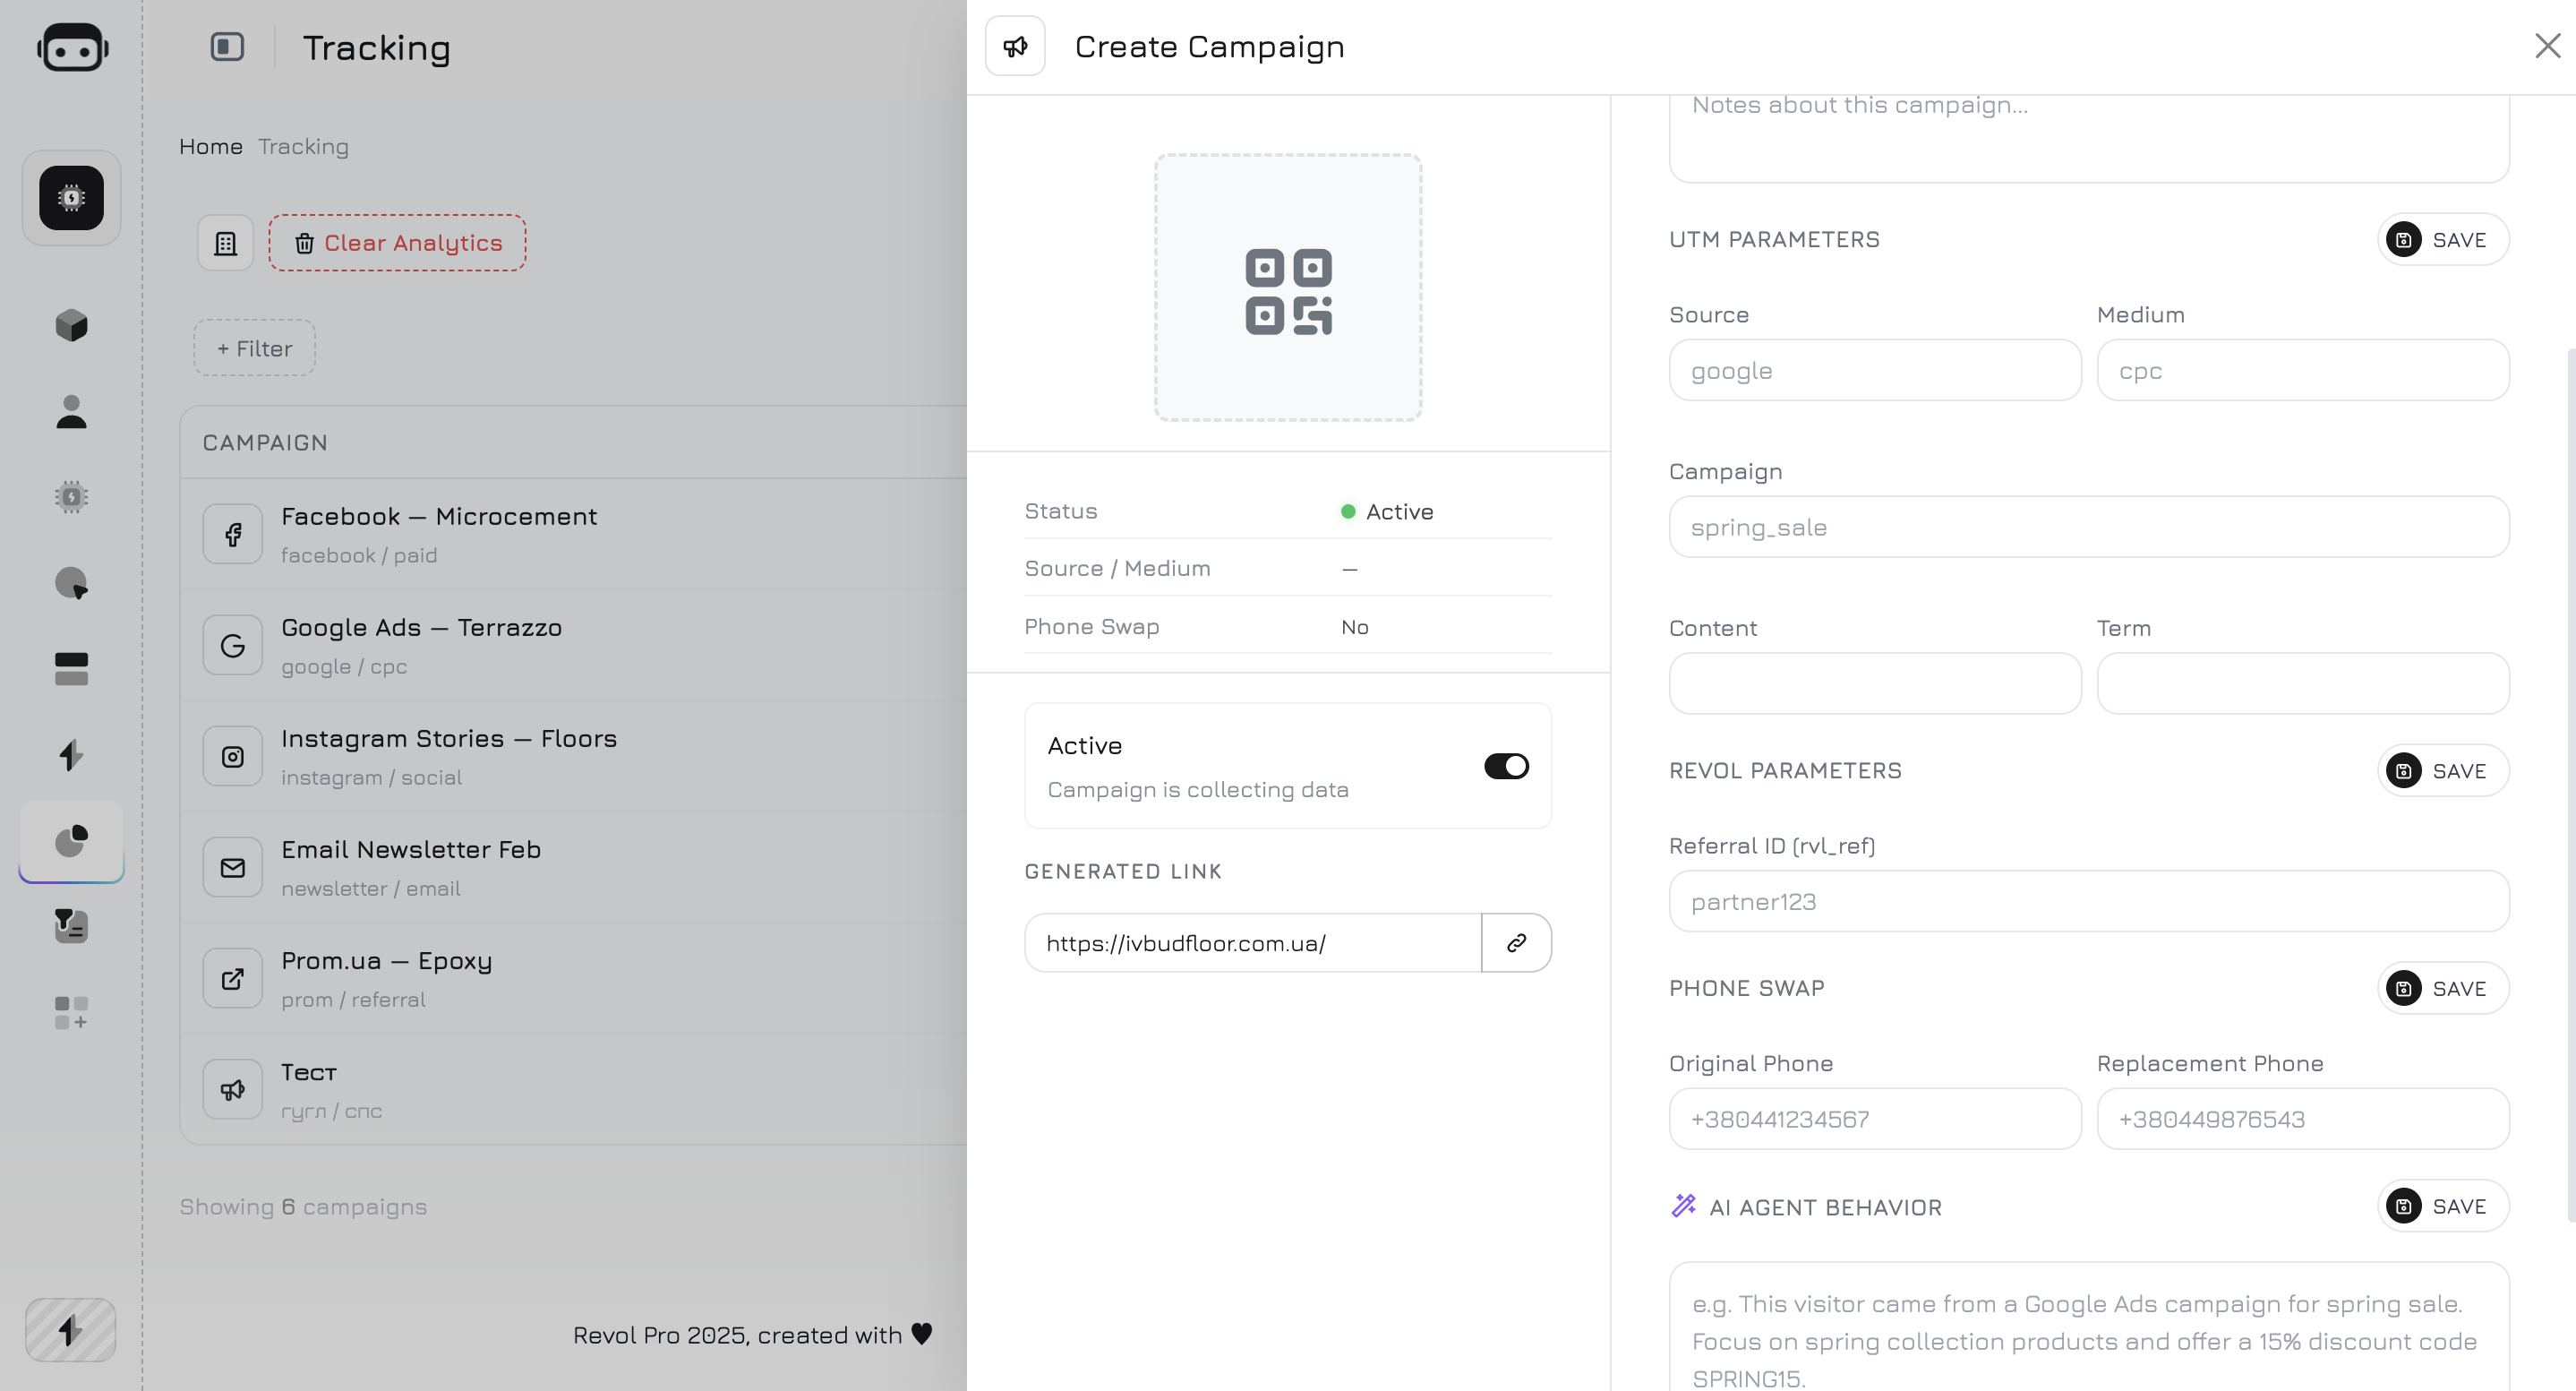This screenshot has width=2576, height=1391.
Task: Open the AI chip icon in sidebar
Action: click(x=70, y=497)
